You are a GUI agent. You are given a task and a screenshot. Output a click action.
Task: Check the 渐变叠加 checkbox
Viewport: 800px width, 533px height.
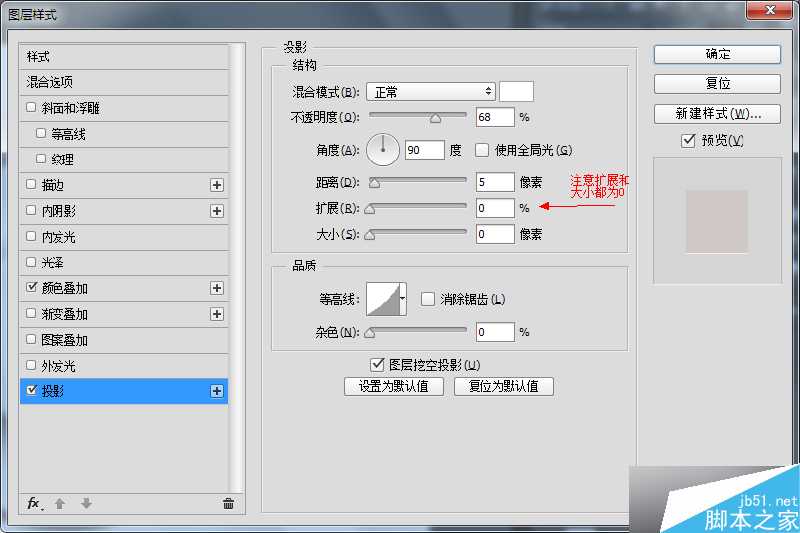(31, 313)
